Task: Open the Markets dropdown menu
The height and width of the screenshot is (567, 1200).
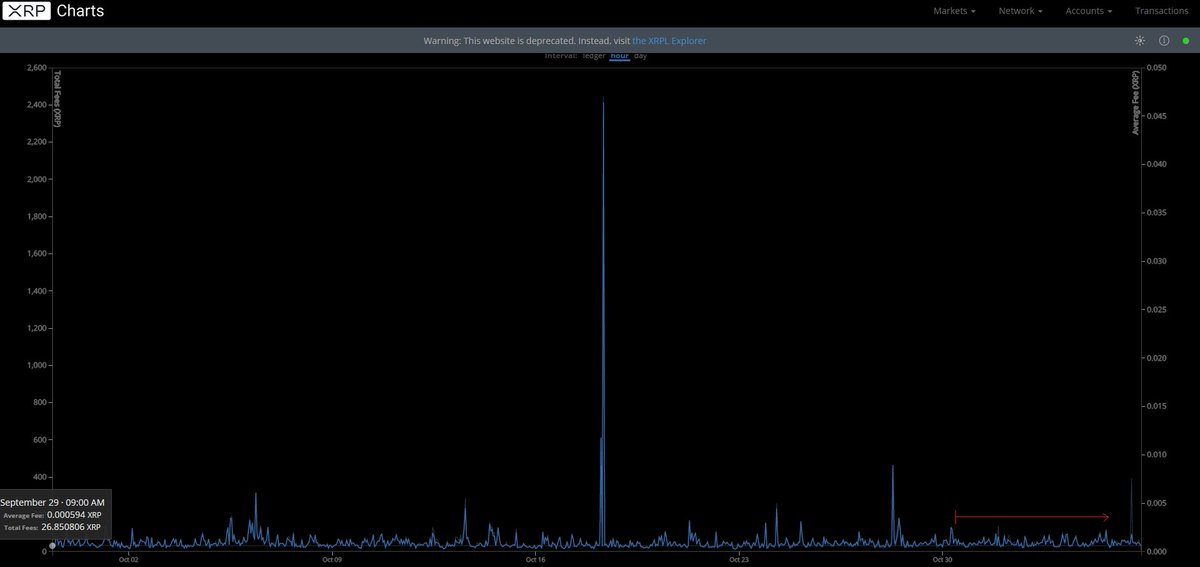Action: point(954,11)
